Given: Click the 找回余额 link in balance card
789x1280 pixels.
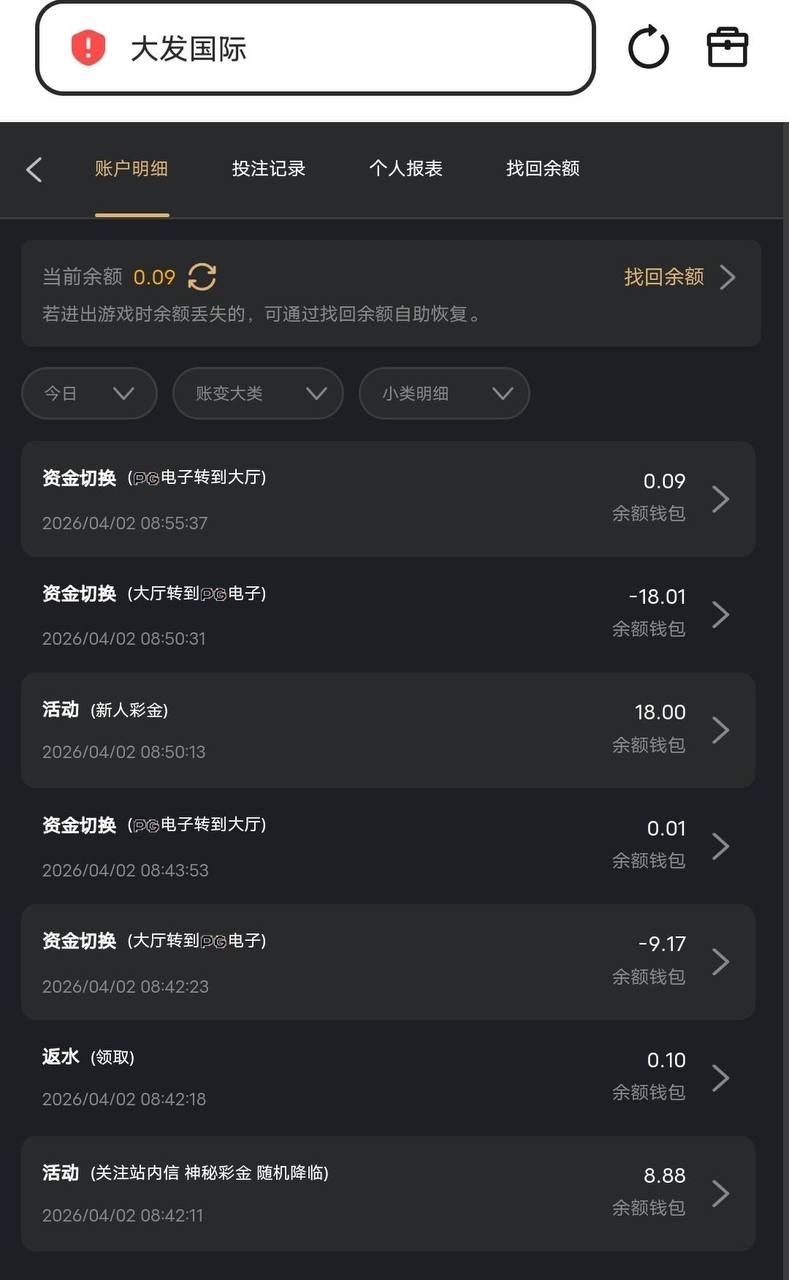Looking at the screenshot, I should coord(679,277).
